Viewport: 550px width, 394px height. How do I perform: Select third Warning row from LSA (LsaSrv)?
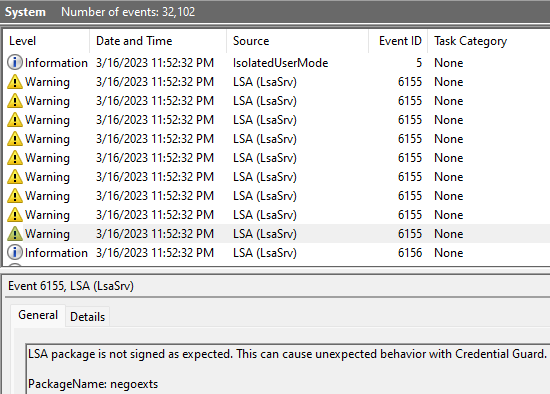276,120
